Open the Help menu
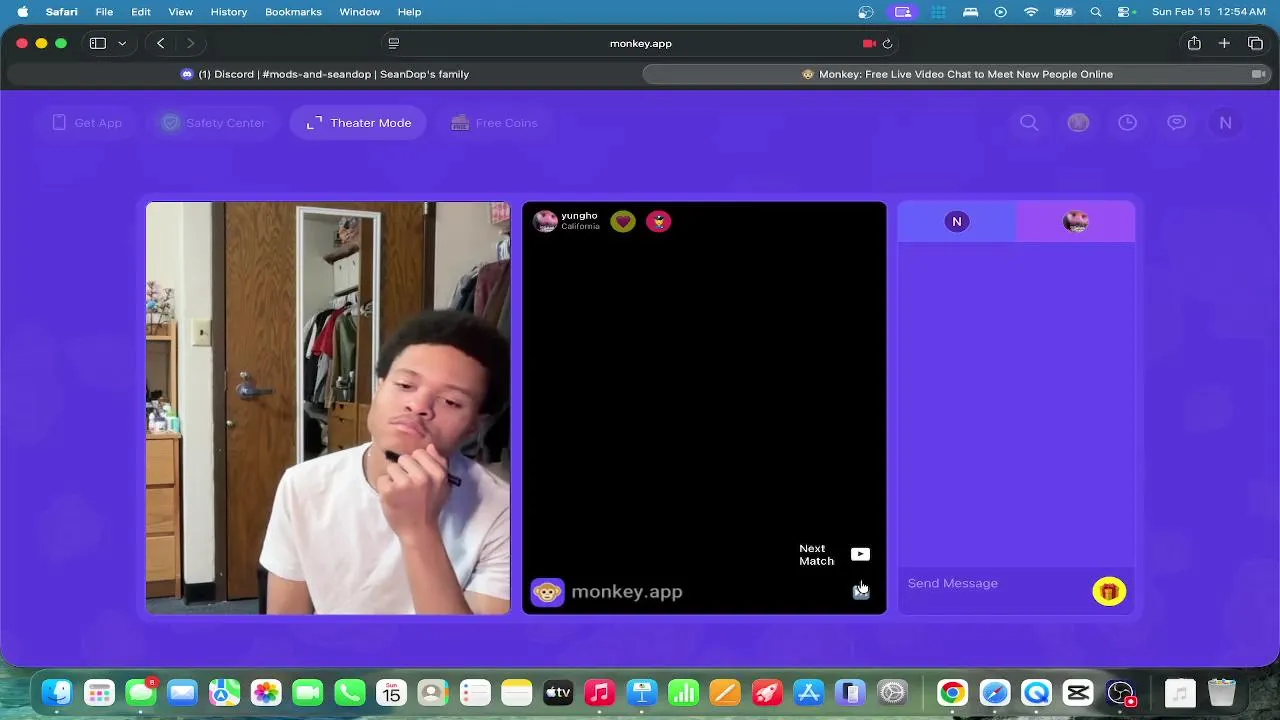 click(x=409, y=12)
